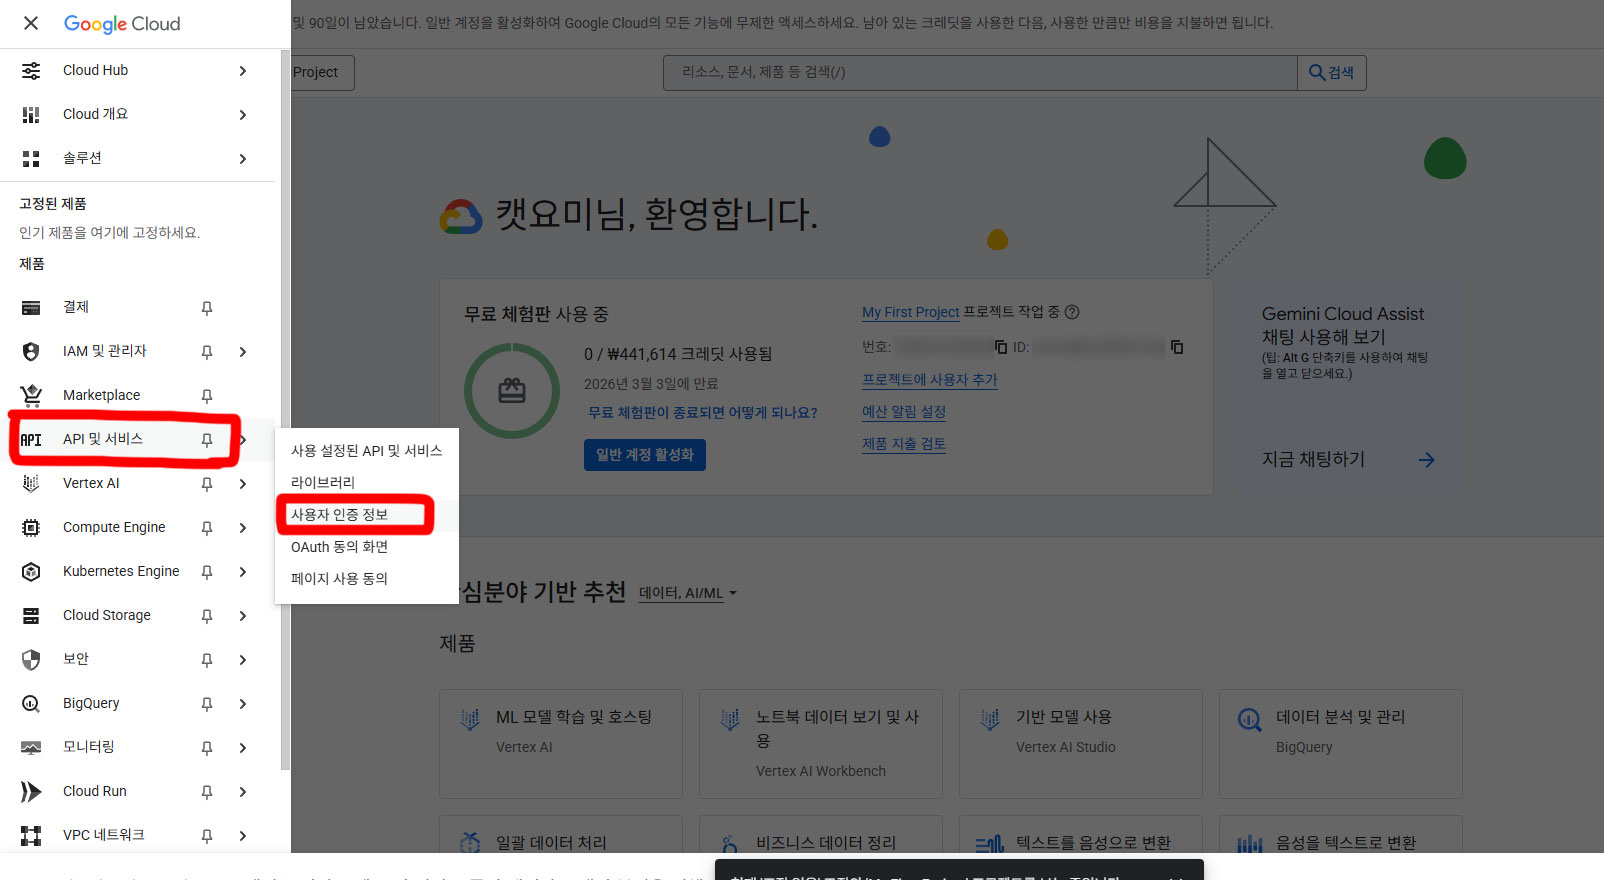Viewport: 1604px width, 880px height.
Task: Expand the Vertex AI submenu arrow
Action: pyautogui.click(x=243, y=484)
